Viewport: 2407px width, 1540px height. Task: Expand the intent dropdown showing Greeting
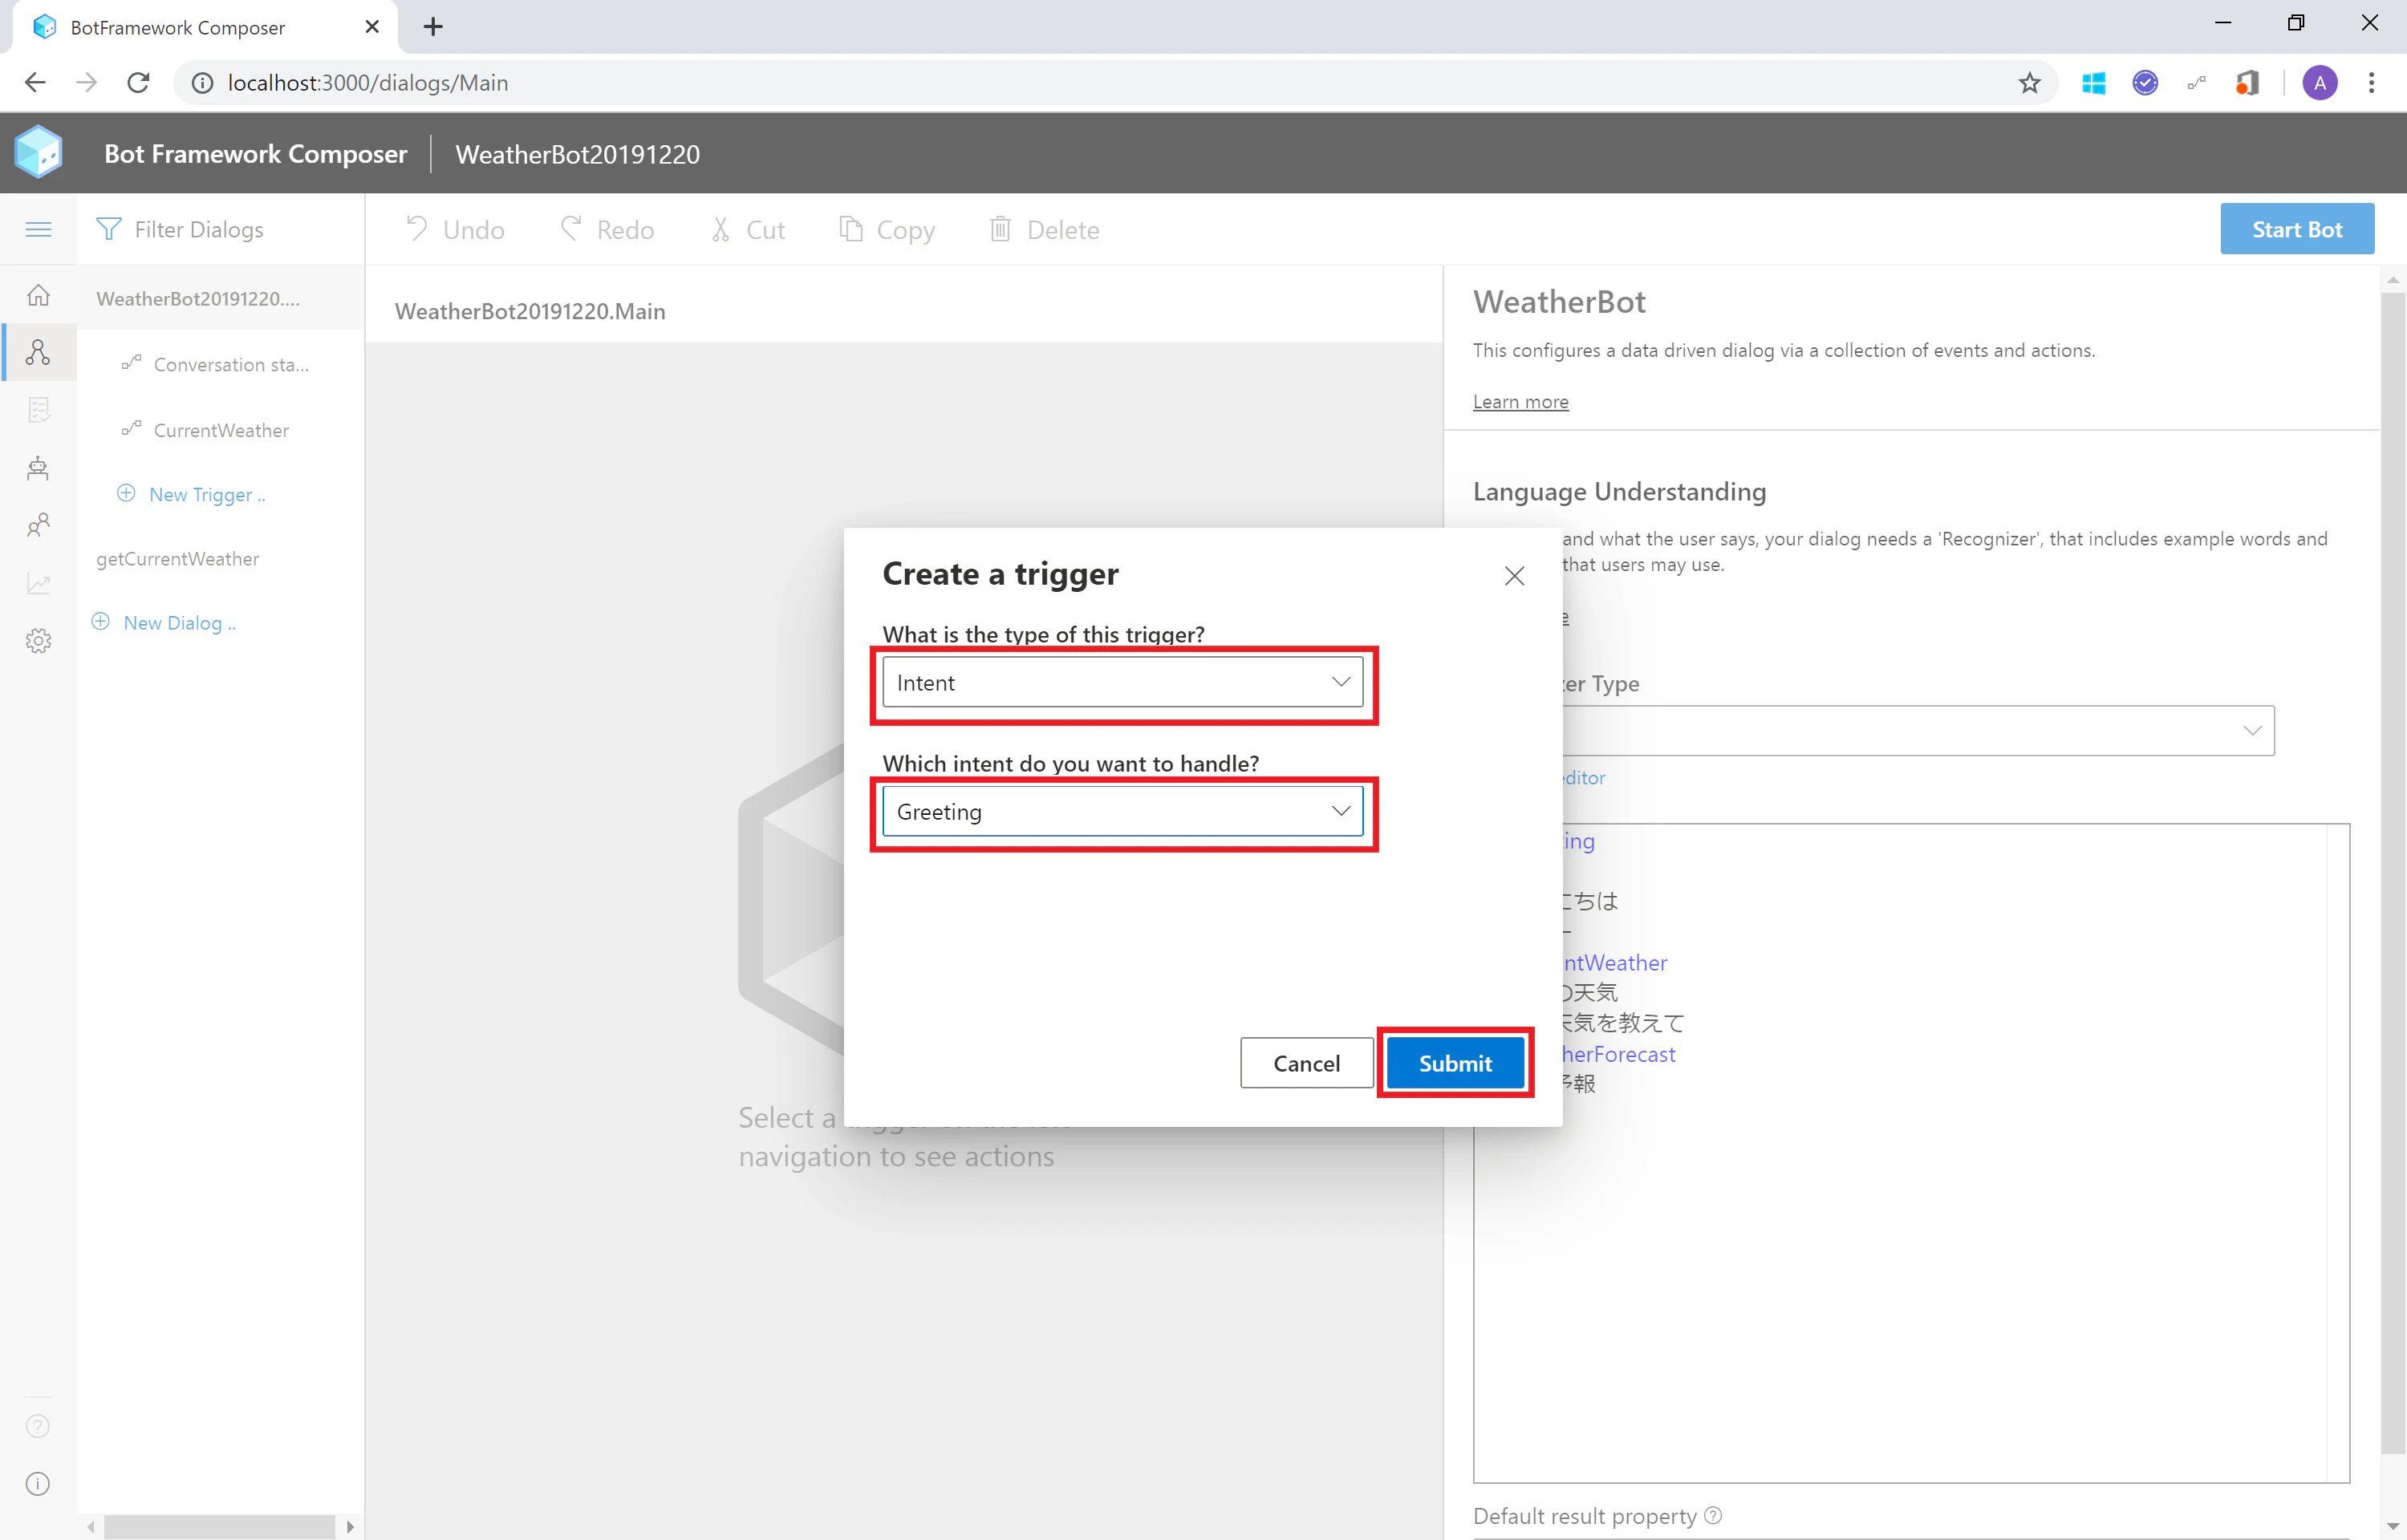pyautogui.click(x=1123, y=812)
